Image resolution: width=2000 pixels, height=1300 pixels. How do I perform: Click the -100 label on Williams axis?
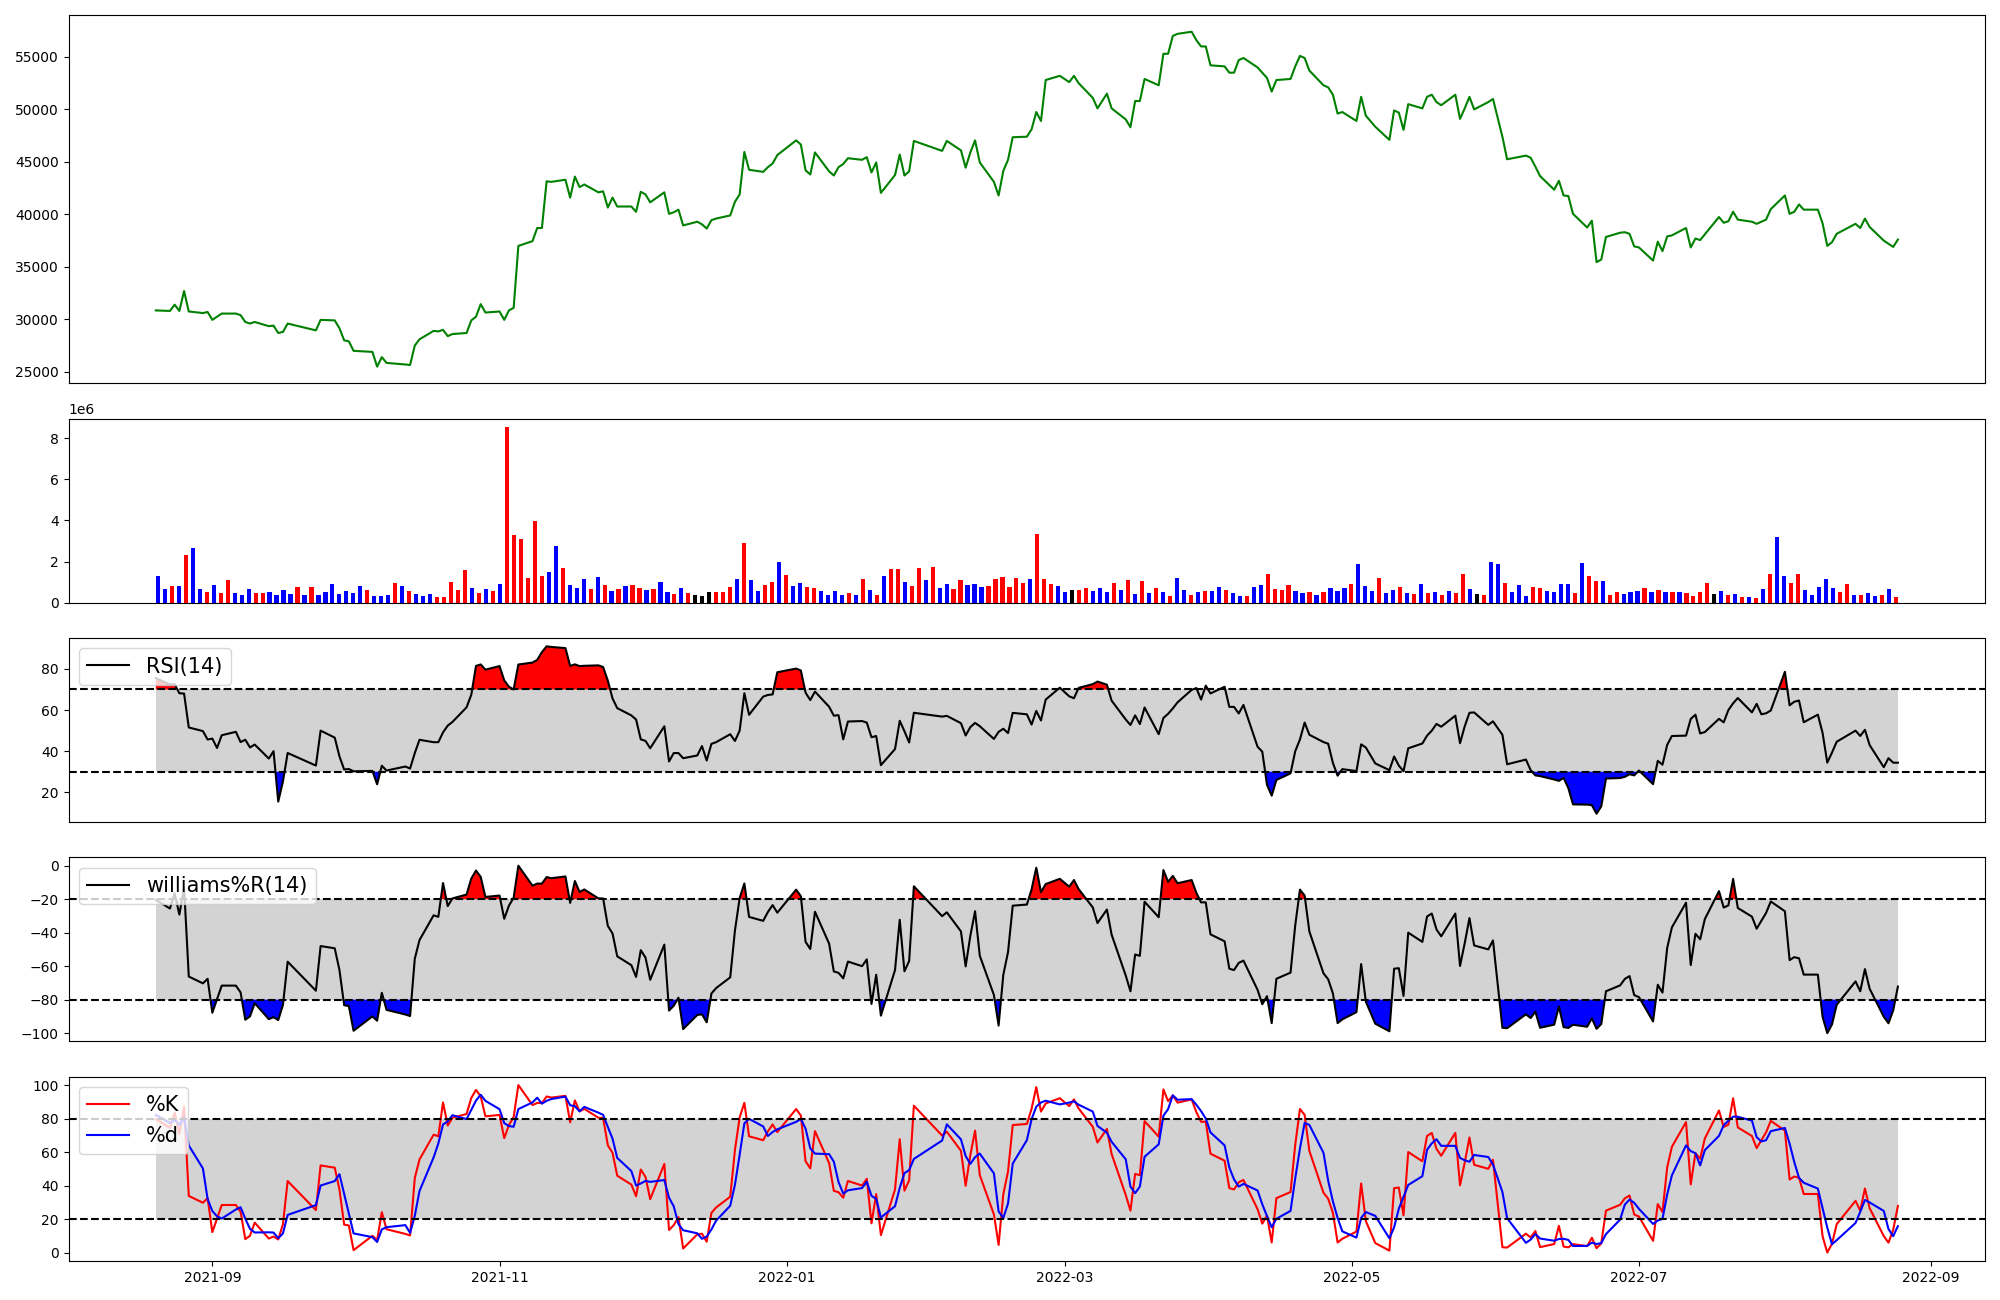click(x=41, y=1034)
